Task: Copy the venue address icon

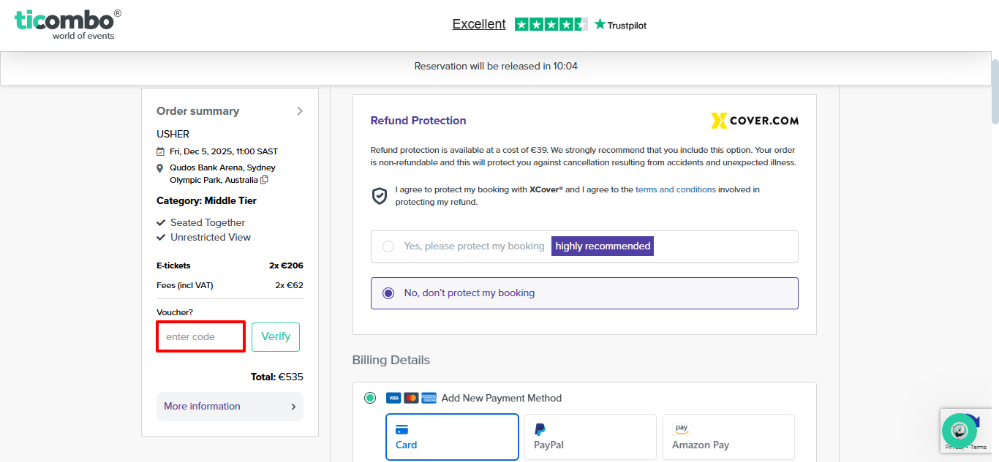Action: pos(264,180)
